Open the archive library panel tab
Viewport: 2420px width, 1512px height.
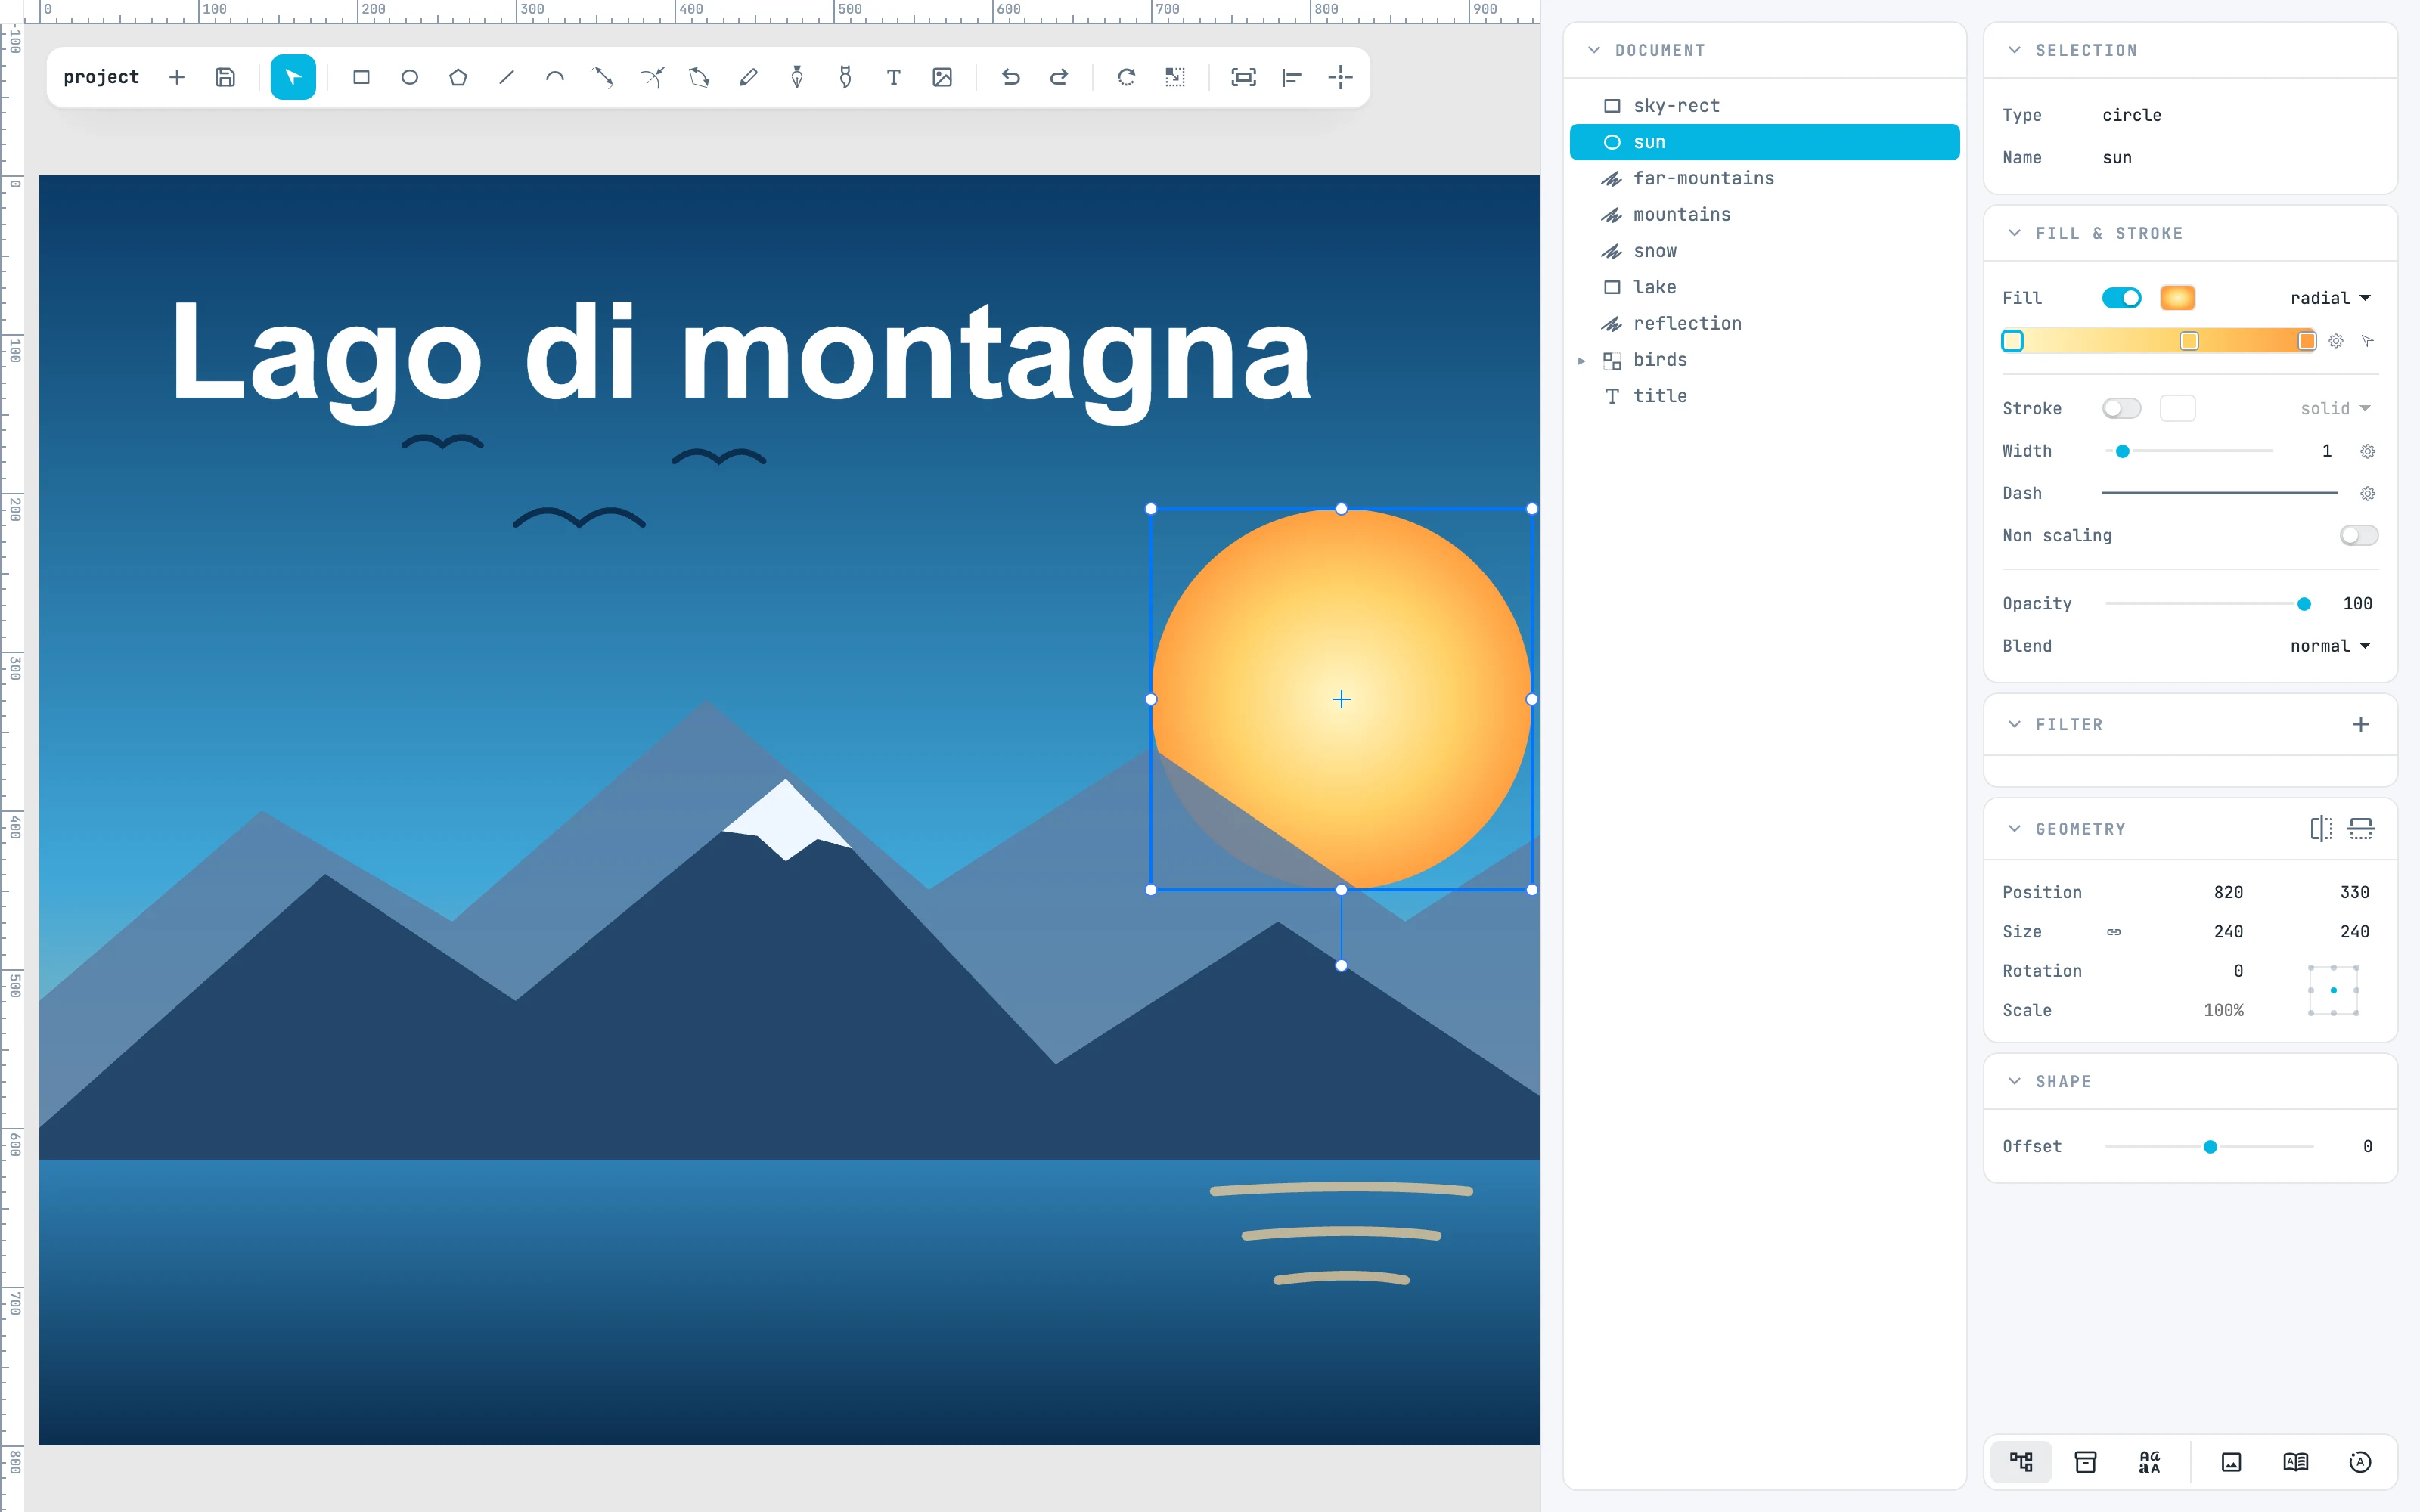tap(2085, 1462)
